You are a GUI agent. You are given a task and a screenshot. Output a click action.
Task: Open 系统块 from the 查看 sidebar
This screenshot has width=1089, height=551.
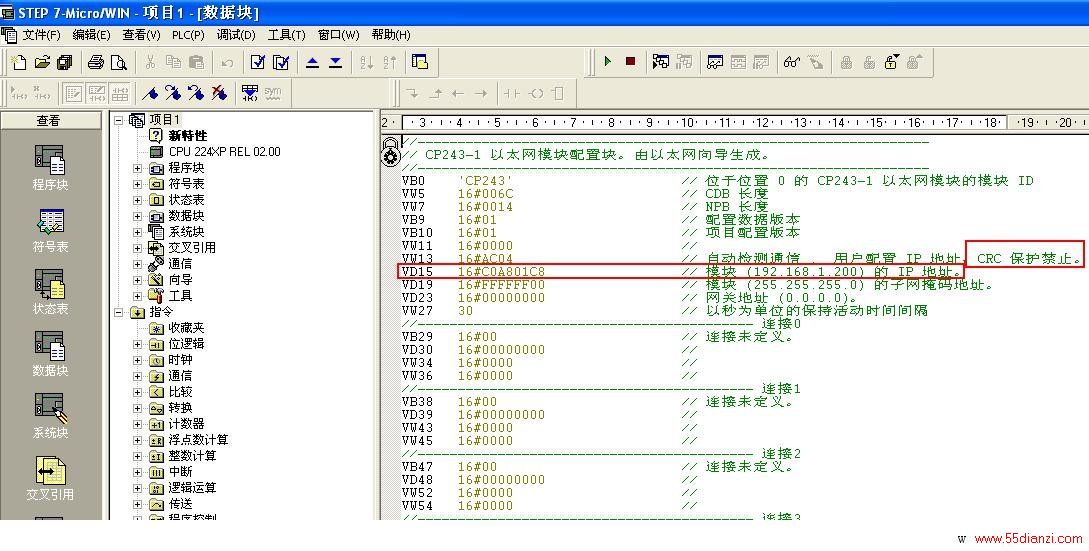pyautogui.click(x=50, y=416)
